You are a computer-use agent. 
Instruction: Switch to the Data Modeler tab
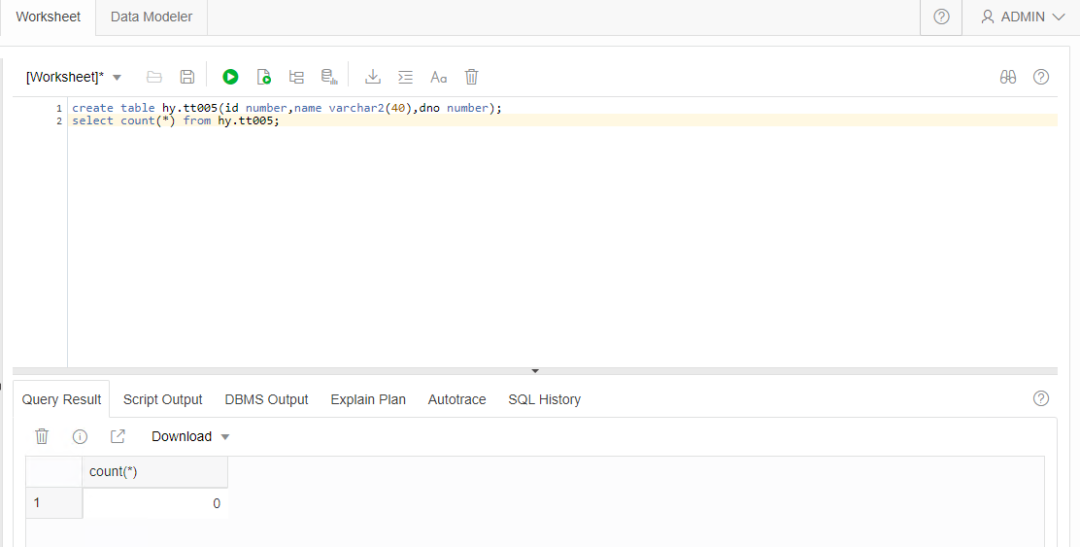[152, 17]
